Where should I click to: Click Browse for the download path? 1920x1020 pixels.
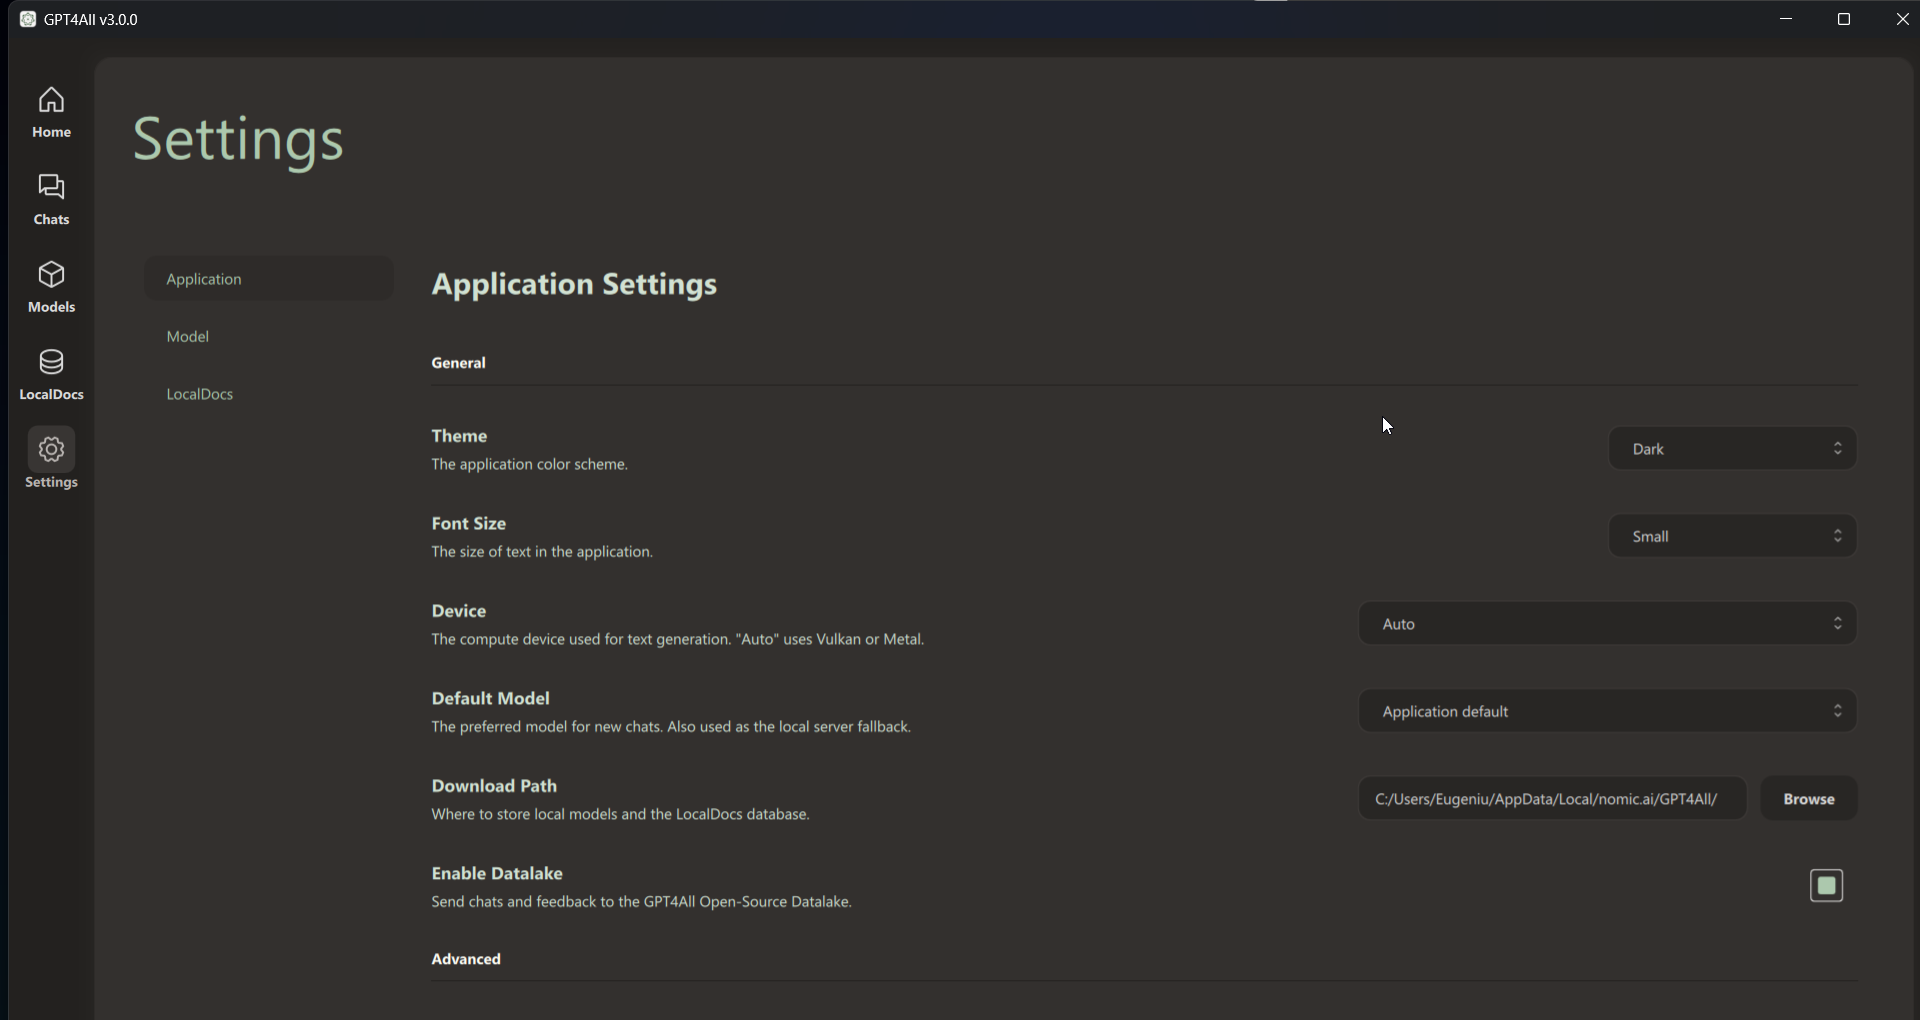(x=1809, y=799)
